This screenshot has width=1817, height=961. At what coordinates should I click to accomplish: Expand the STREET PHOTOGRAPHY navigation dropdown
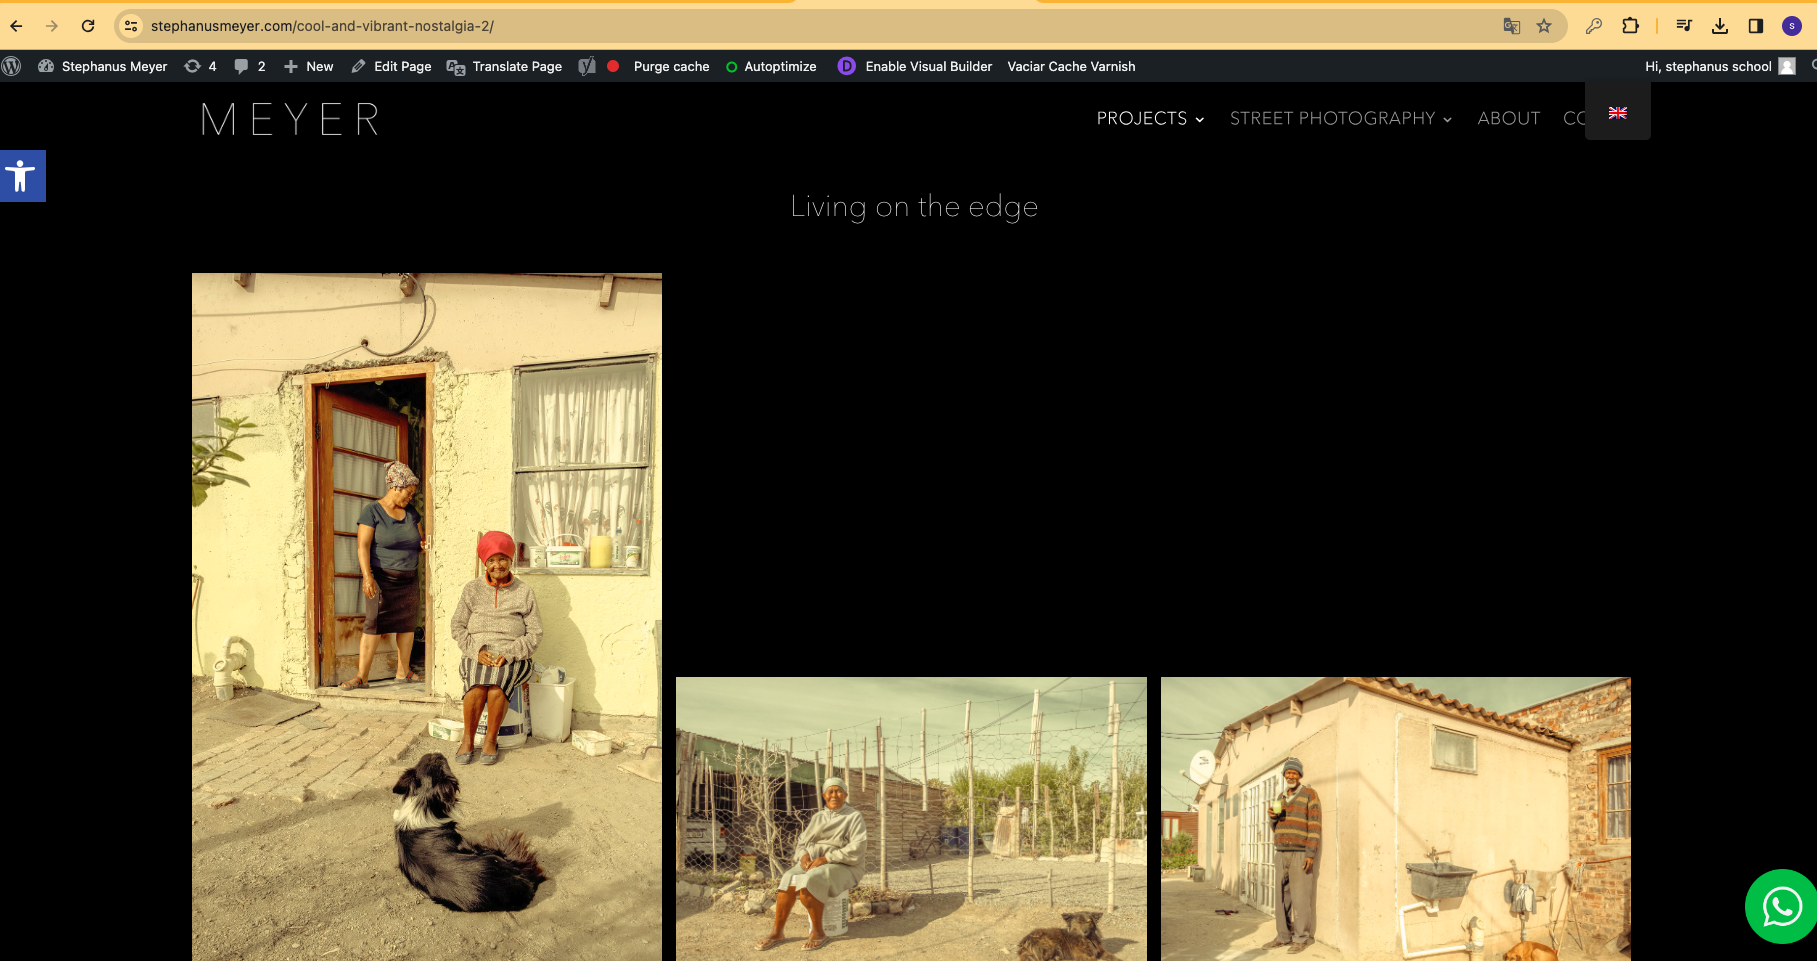[x=1340, y=118]
